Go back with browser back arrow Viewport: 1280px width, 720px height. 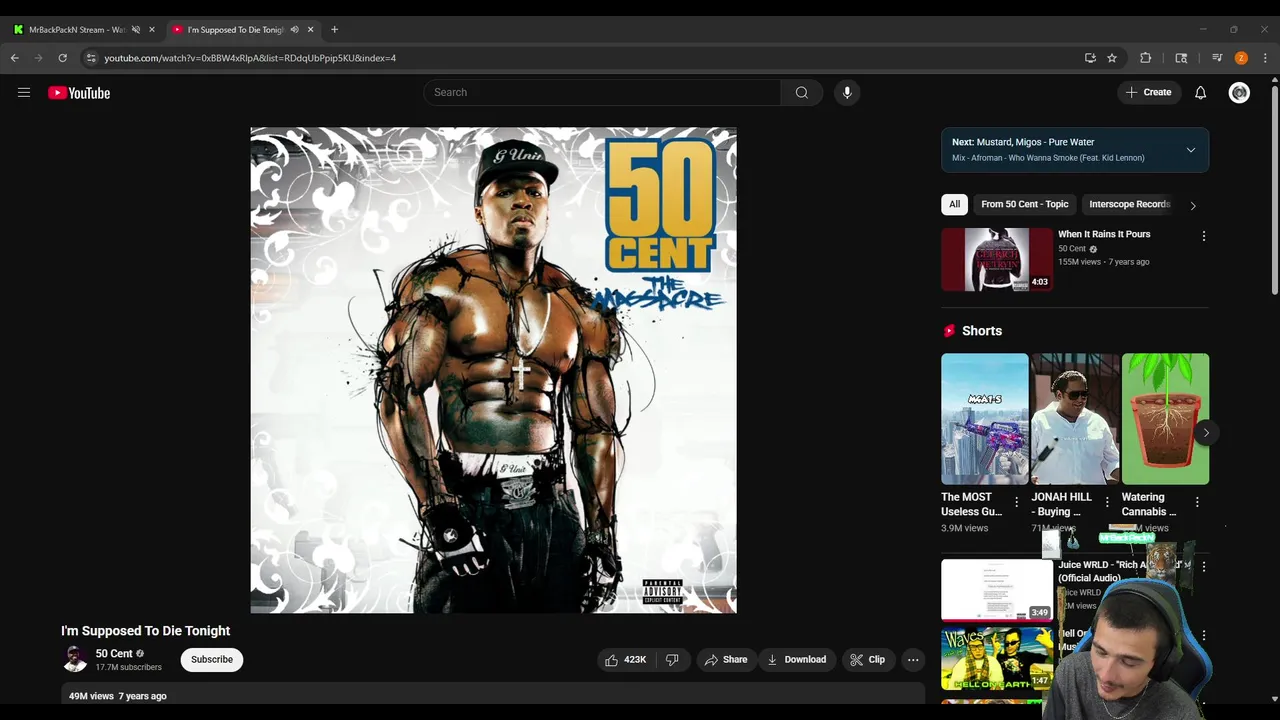point(15,58)
